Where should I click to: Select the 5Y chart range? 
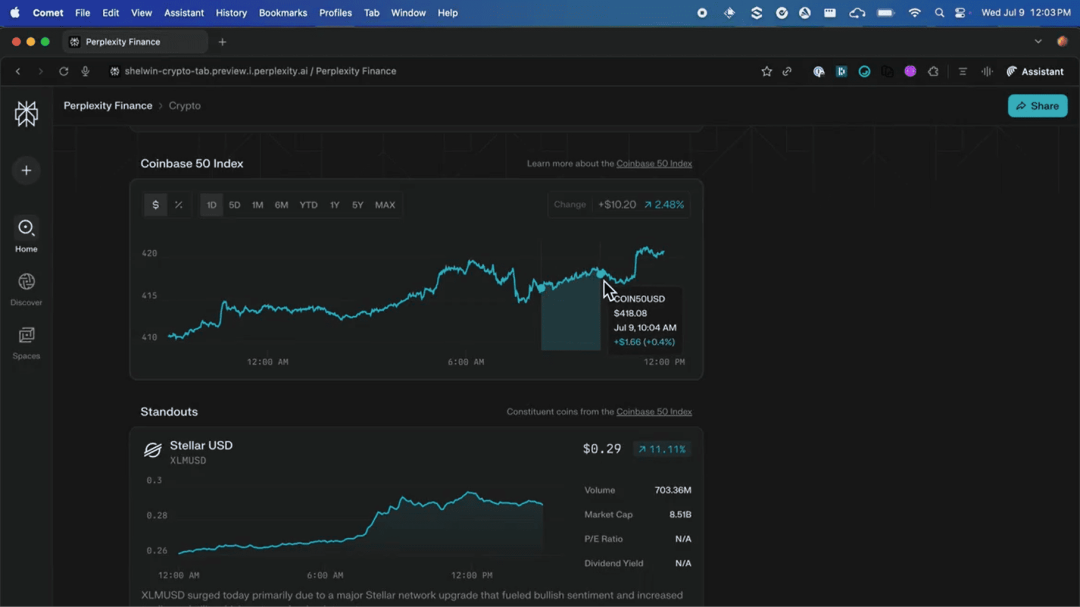[x=357, y=205]
